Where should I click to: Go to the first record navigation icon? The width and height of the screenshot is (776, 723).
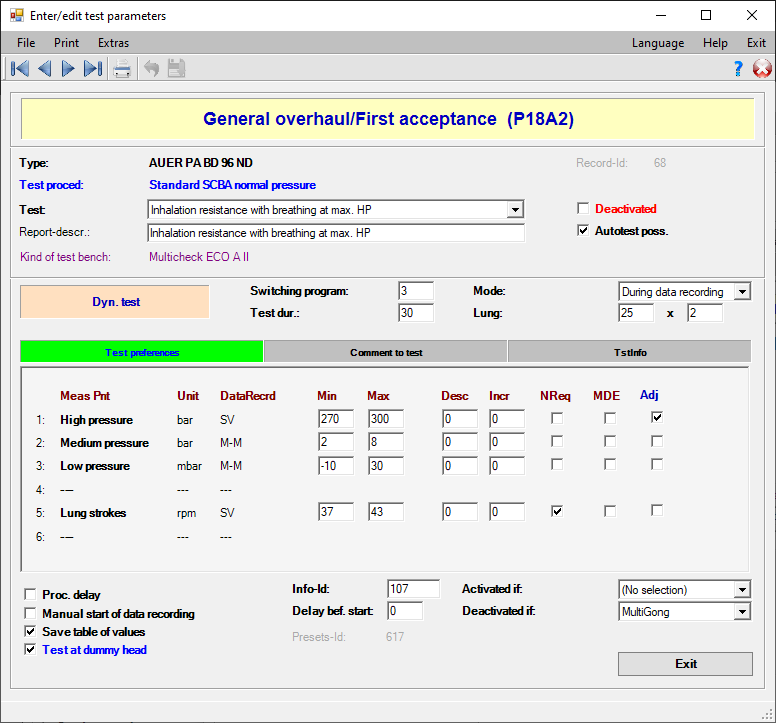click(19, 69)
